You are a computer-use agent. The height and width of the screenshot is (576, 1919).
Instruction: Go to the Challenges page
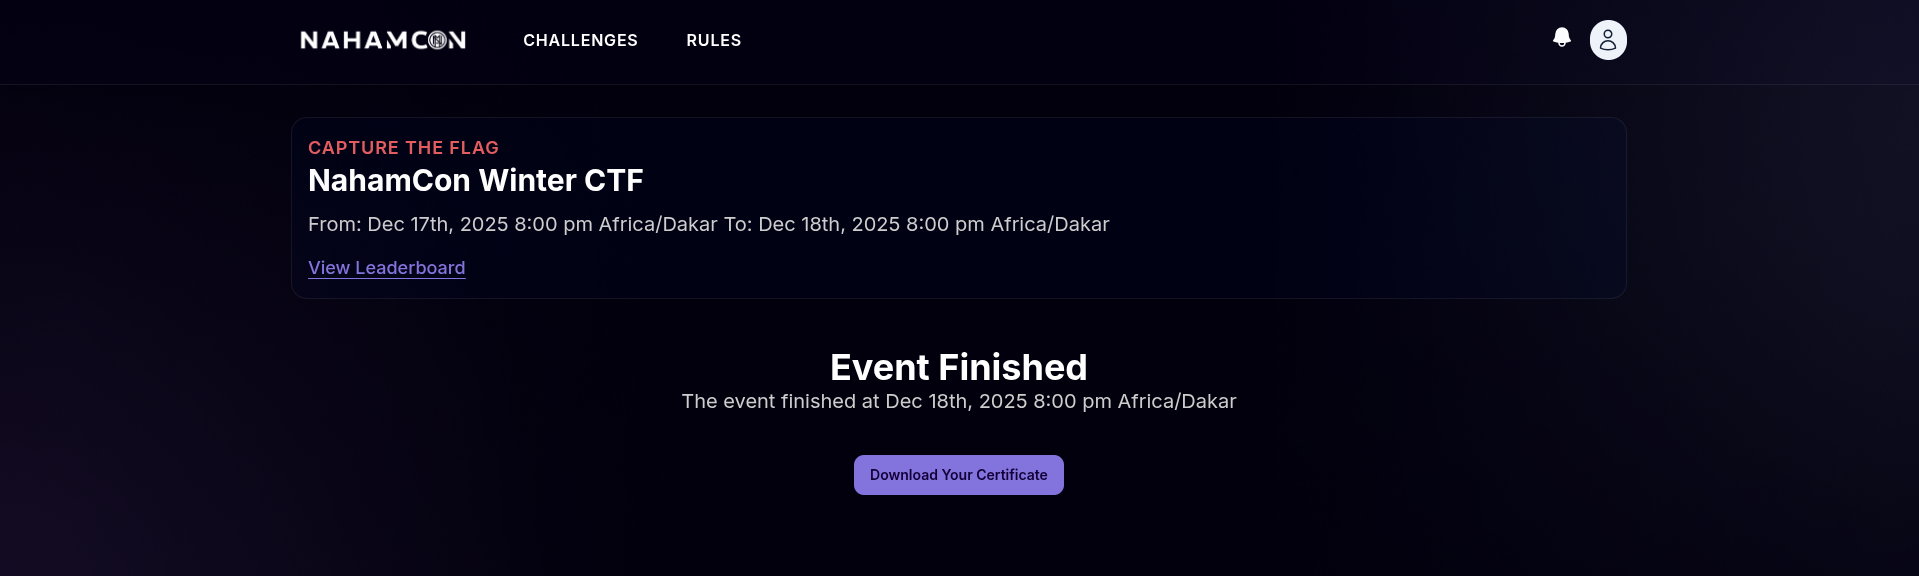click(580, 40)
